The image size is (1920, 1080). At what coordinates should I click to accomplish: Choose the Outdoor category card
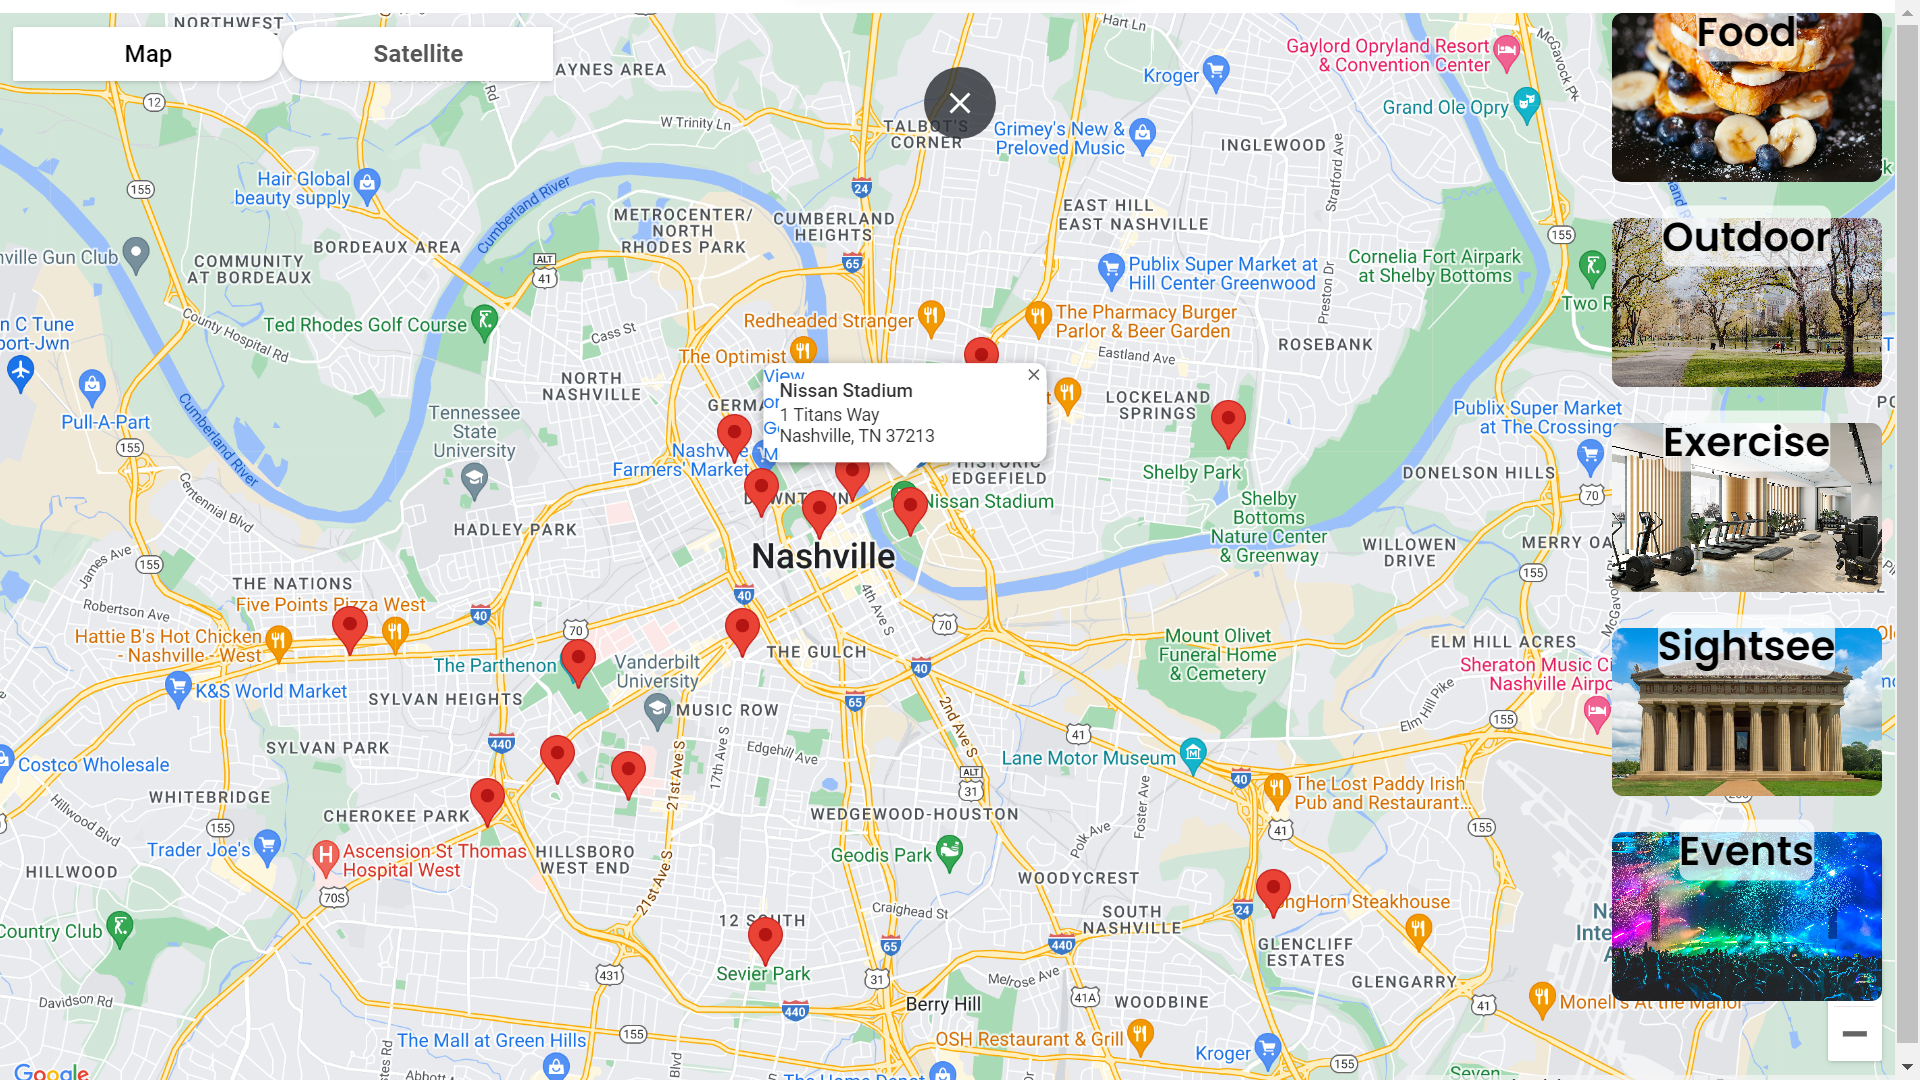(x=1746, y=302)
